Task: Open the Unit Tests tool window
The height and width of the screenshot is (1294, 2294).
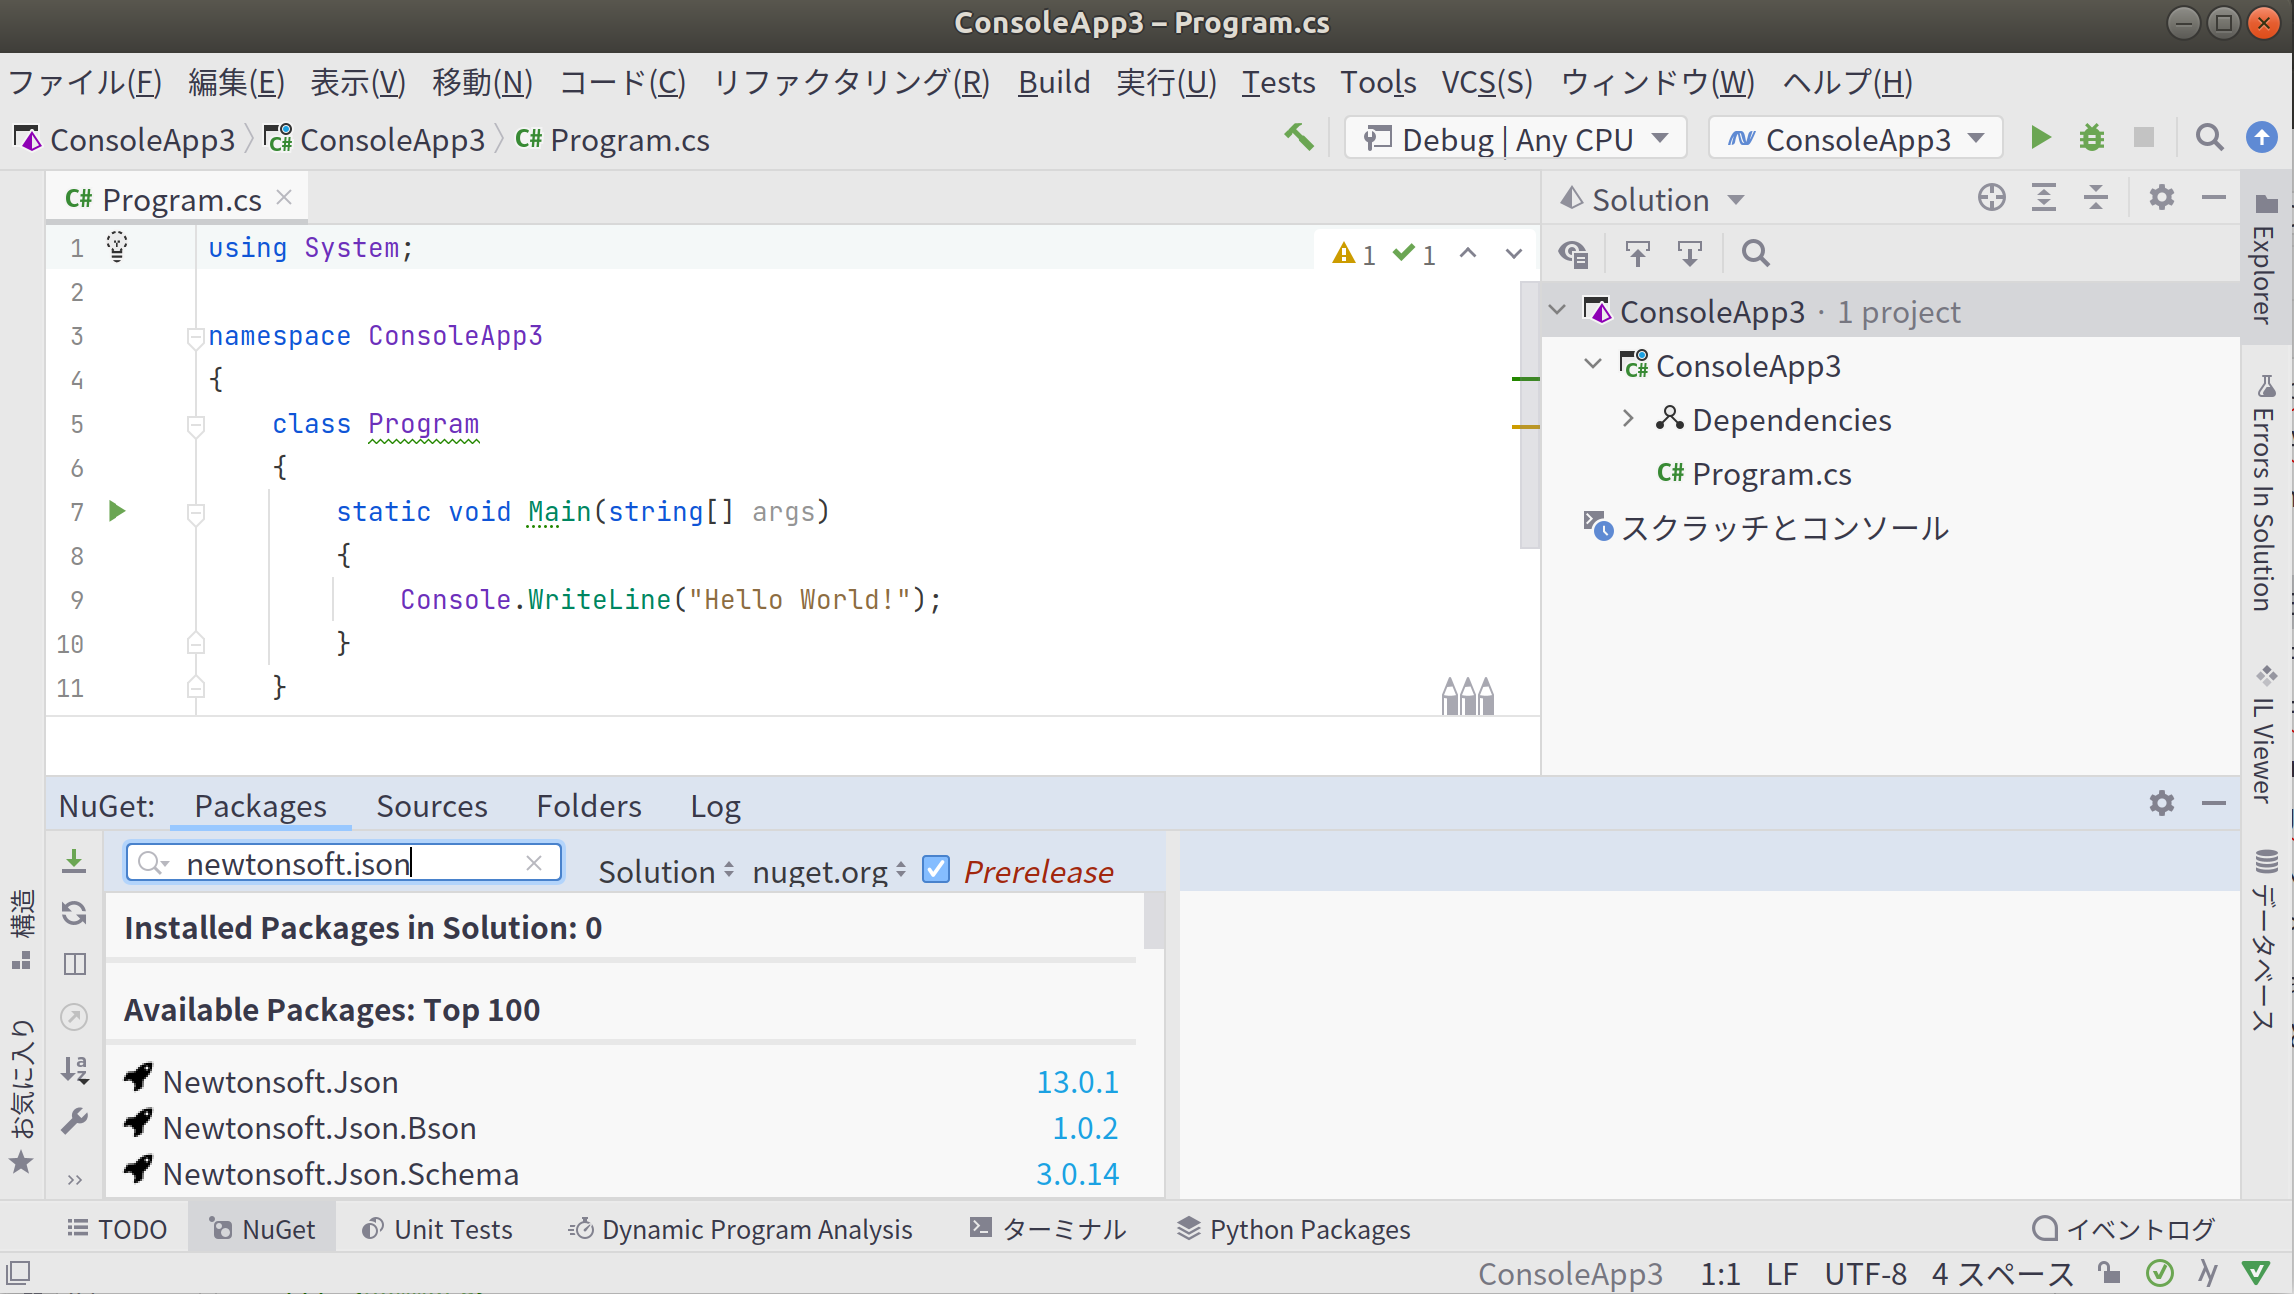Action: pyautogui.click(x=437, y=1229)
